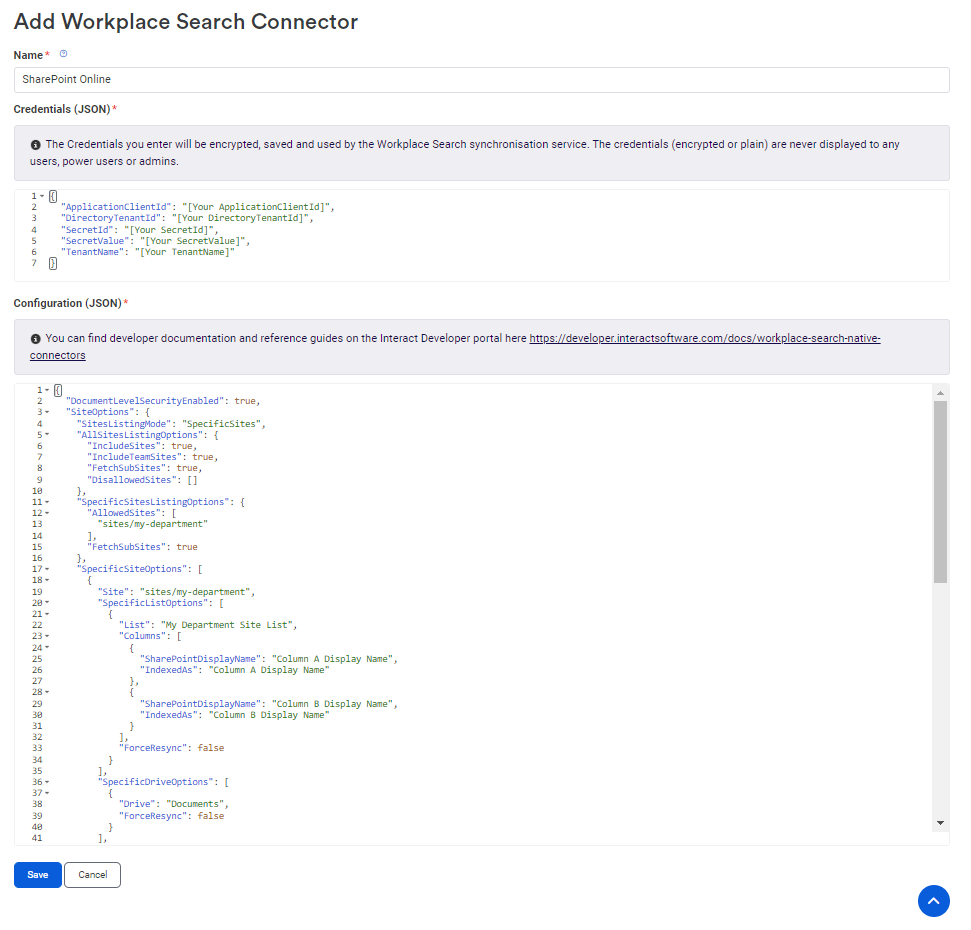Click the "IncludeTeamSites" line in configuration
Image resolution: width=971 pixels, height=930 pixels.
click(153, 458)
